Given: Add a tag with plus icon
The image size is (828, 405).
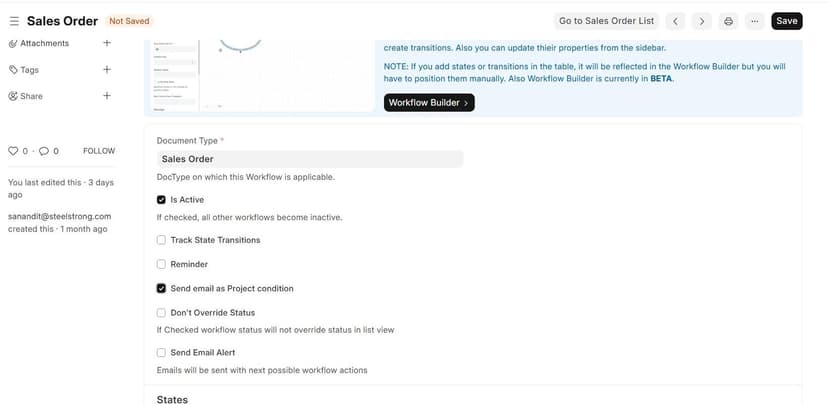Looking at the screenshot, I should point(107,70).
